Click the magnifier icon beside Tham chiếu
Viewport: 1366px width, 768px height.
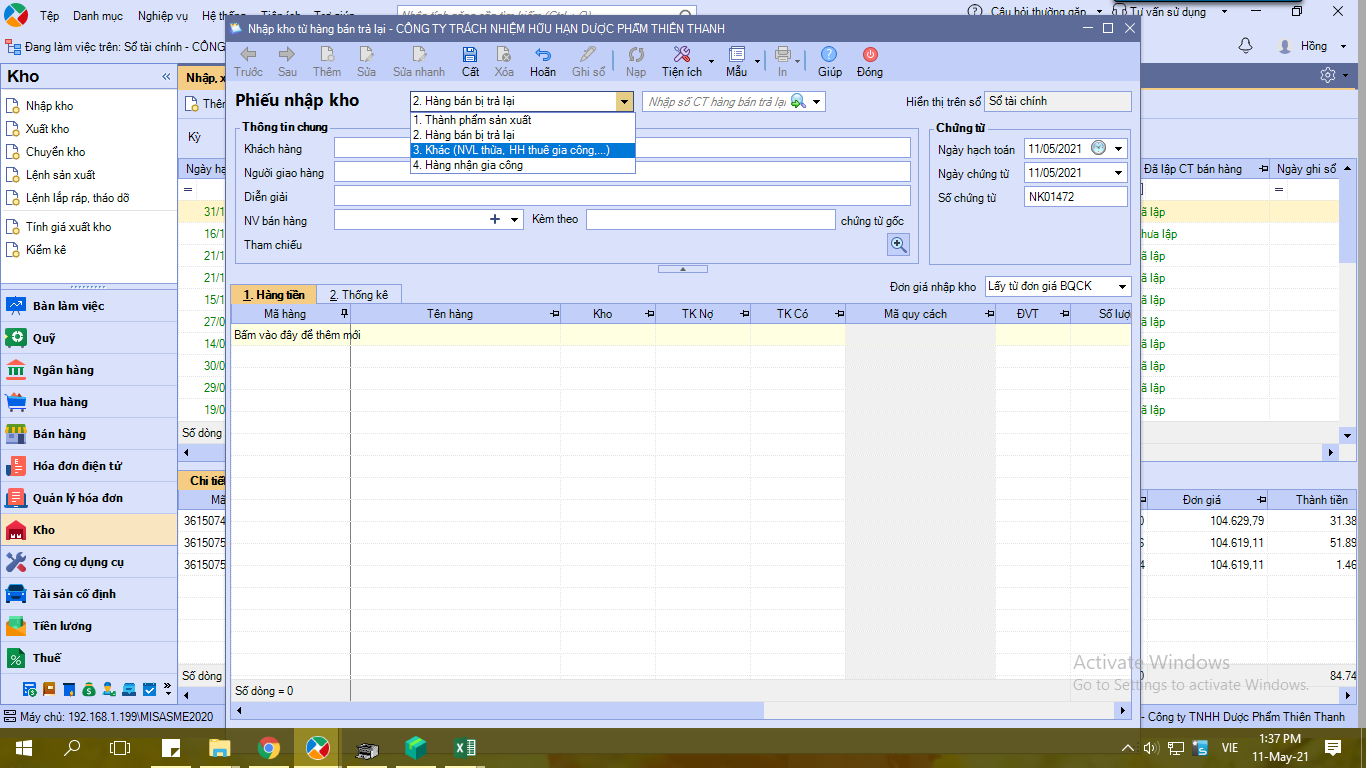click(898, 244)
